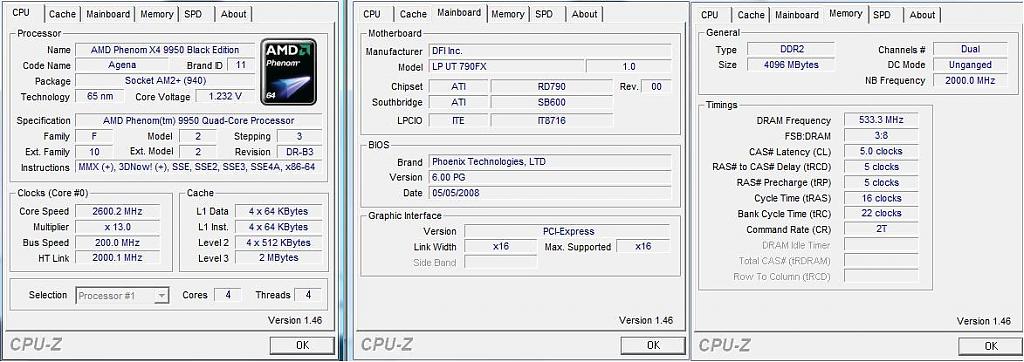
Task: Select the PCI-Express graphic interface version
Action: [567, 231]
